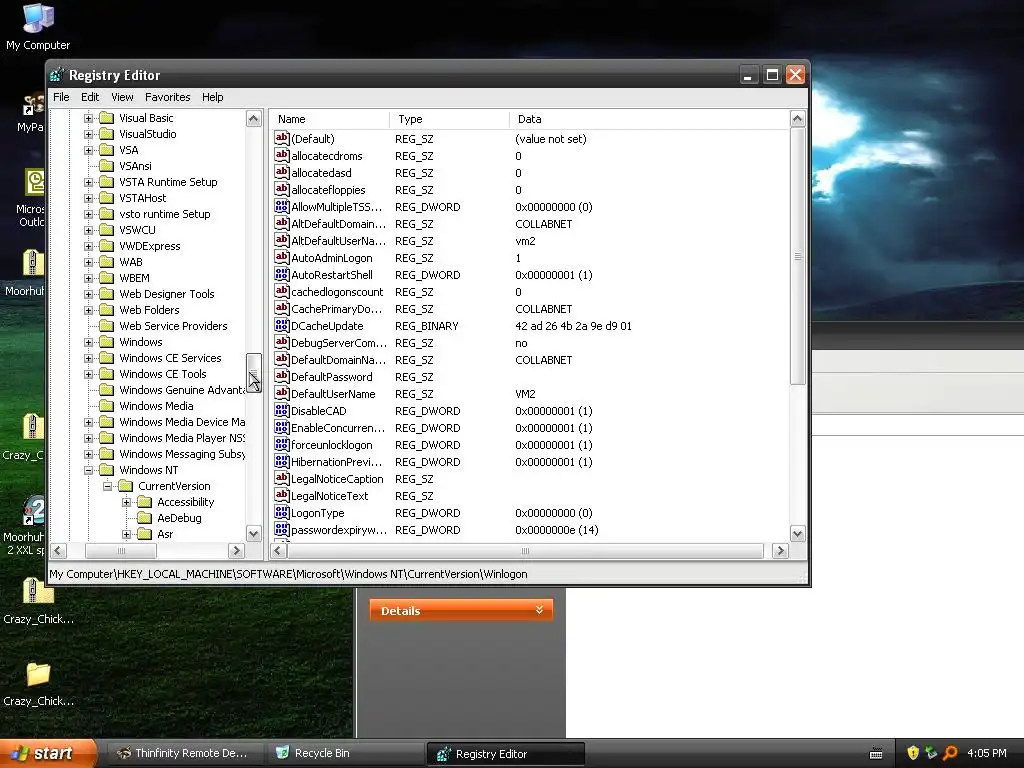Expand the Asr key
This screenshot has height=768, width=1024.
click(127, 534)
